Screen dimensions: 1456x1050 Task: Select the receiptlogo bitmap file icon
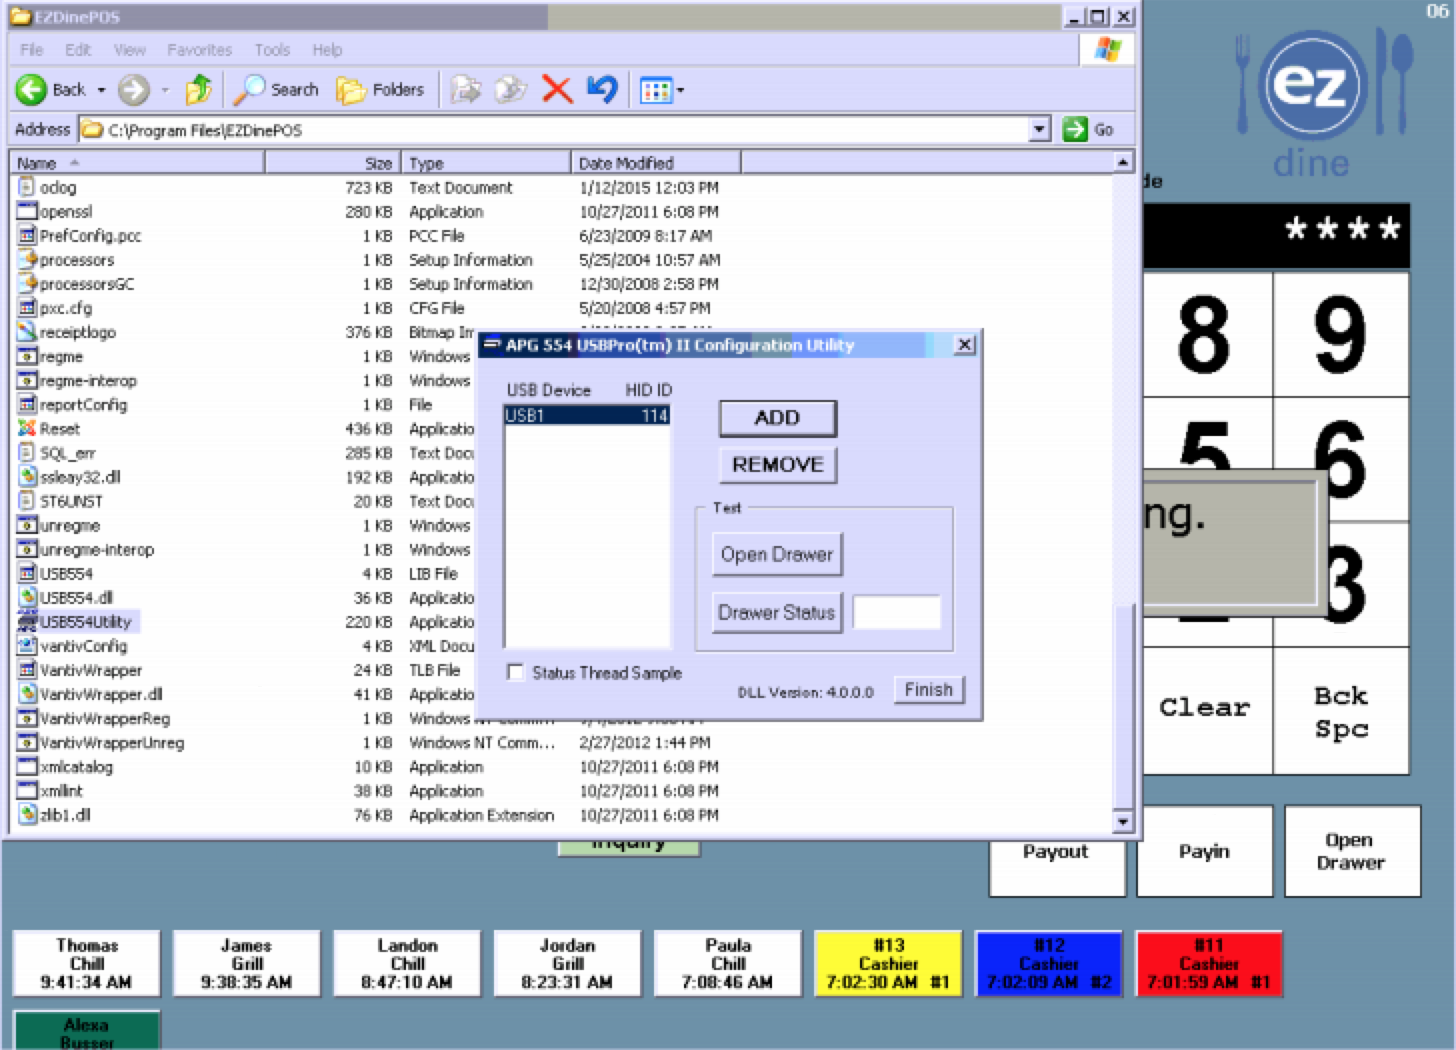(27, 332)
